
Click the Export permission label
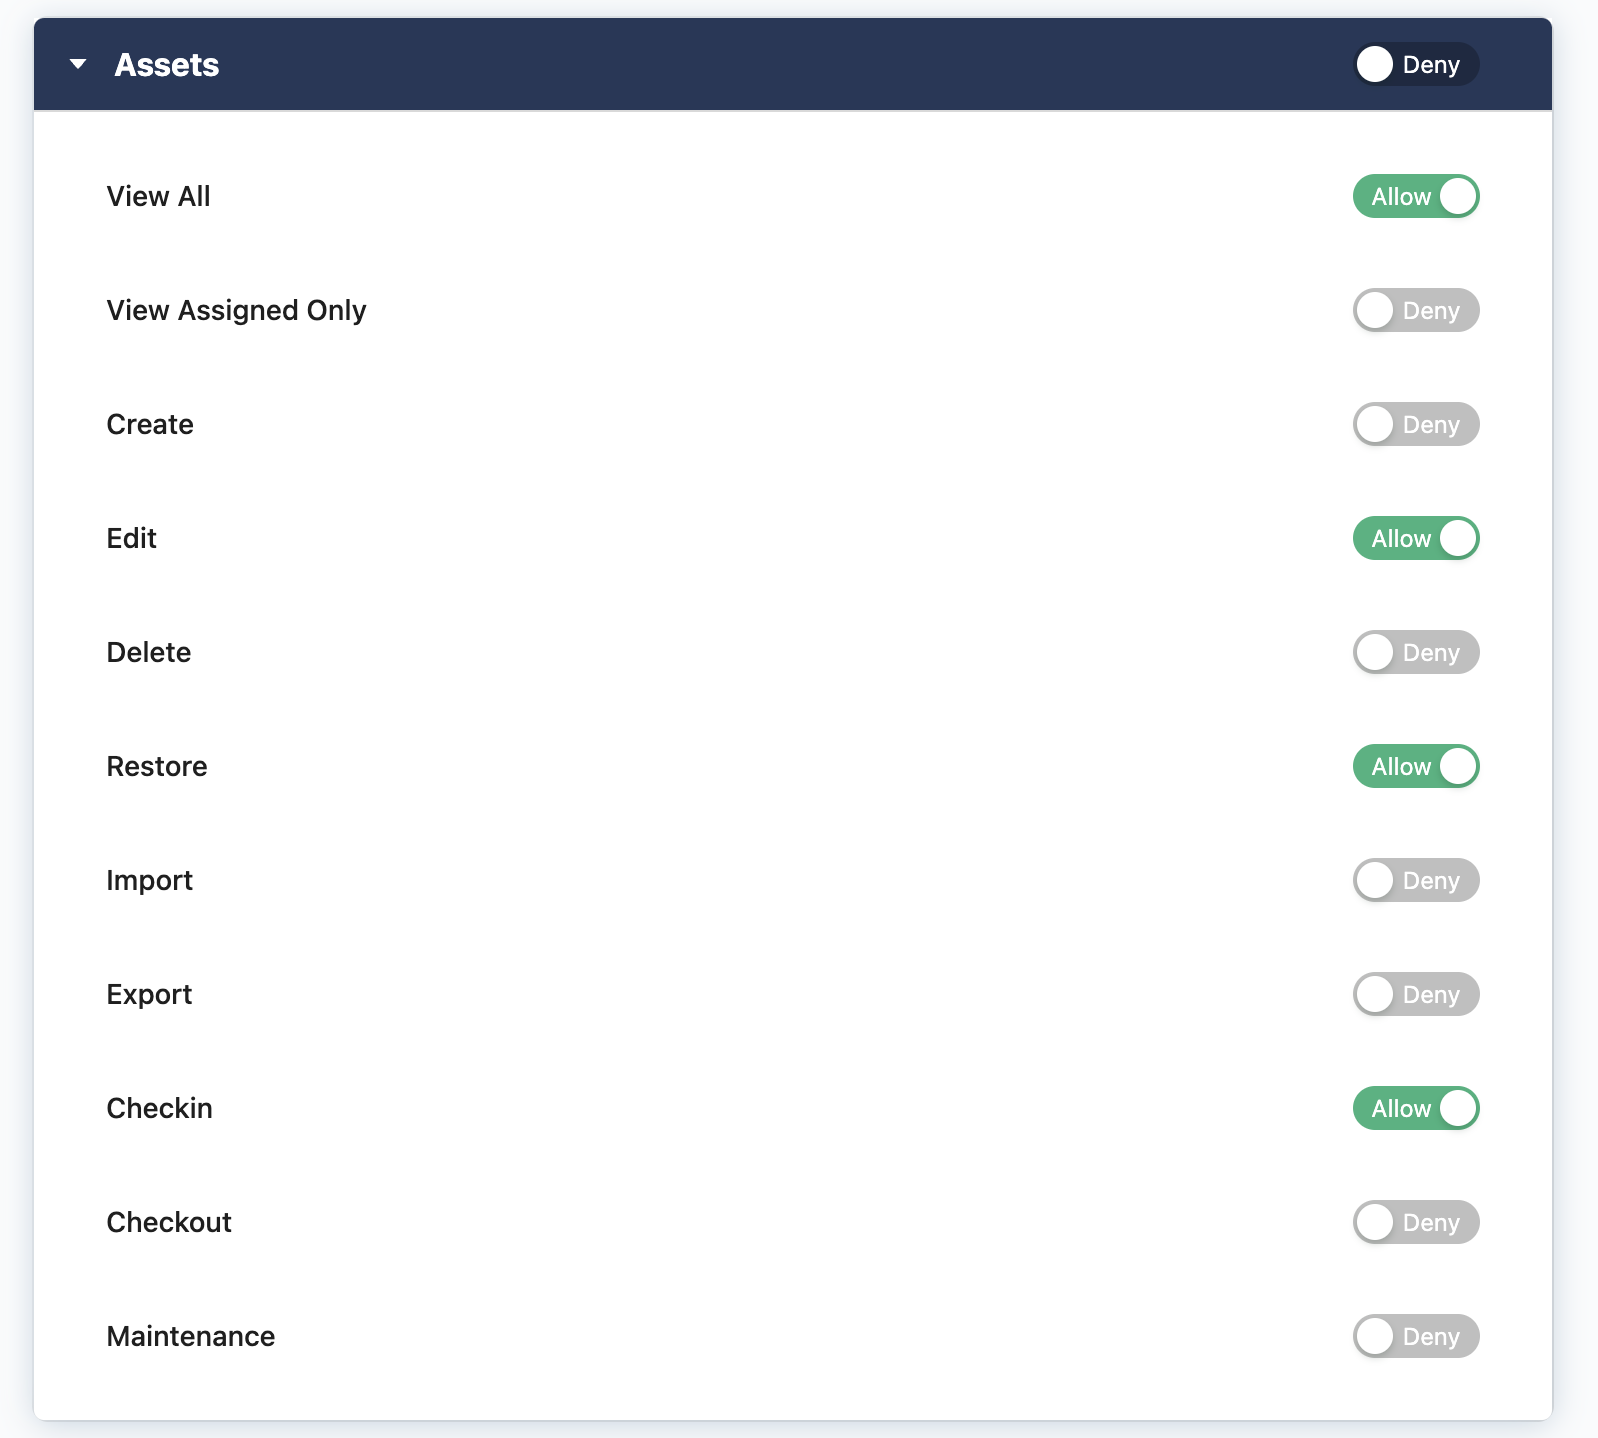click(149, 995)
